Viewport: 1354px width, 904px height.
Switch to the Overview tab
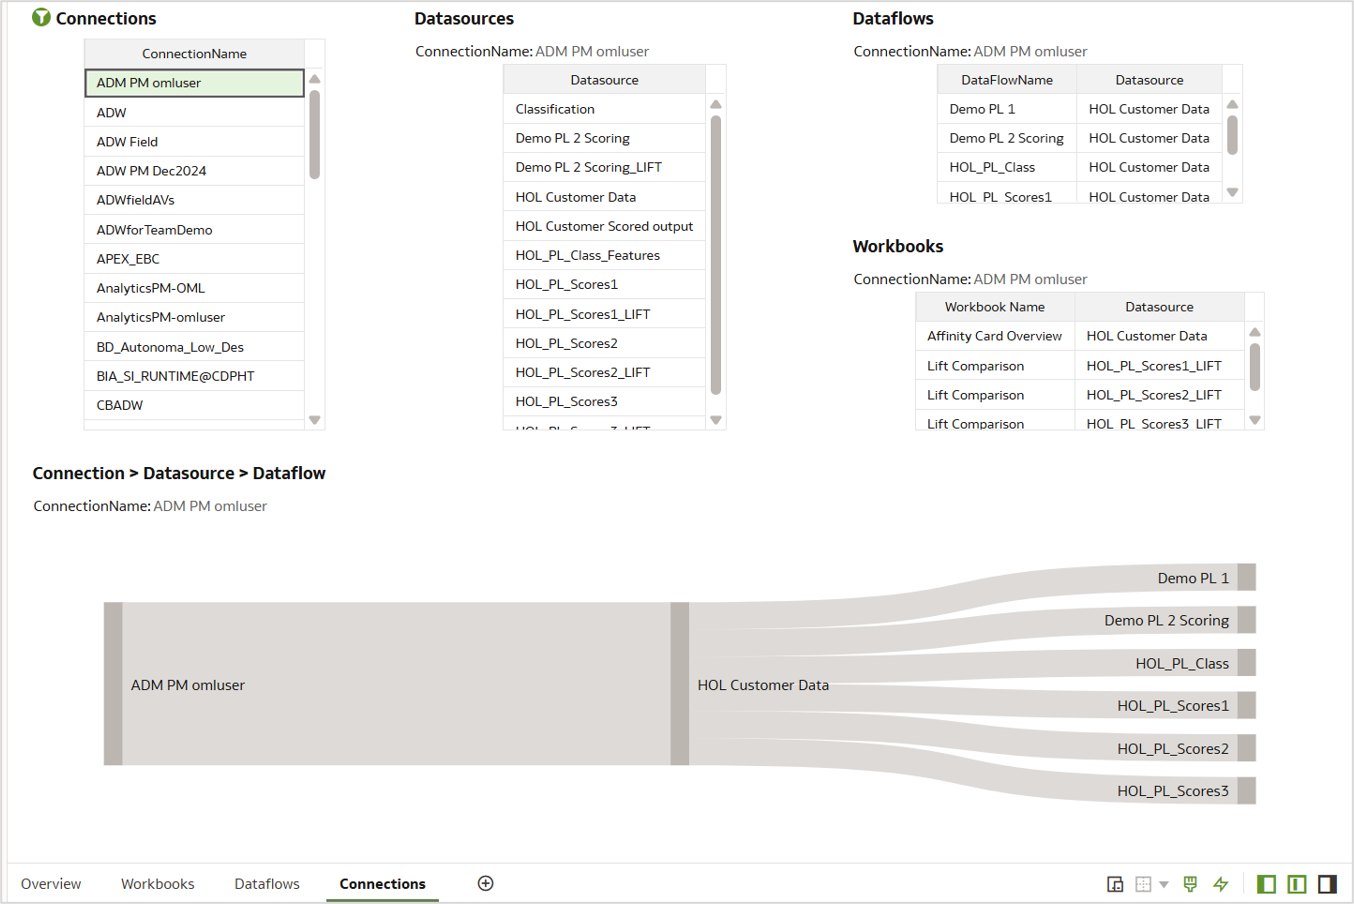coord(51,884)
